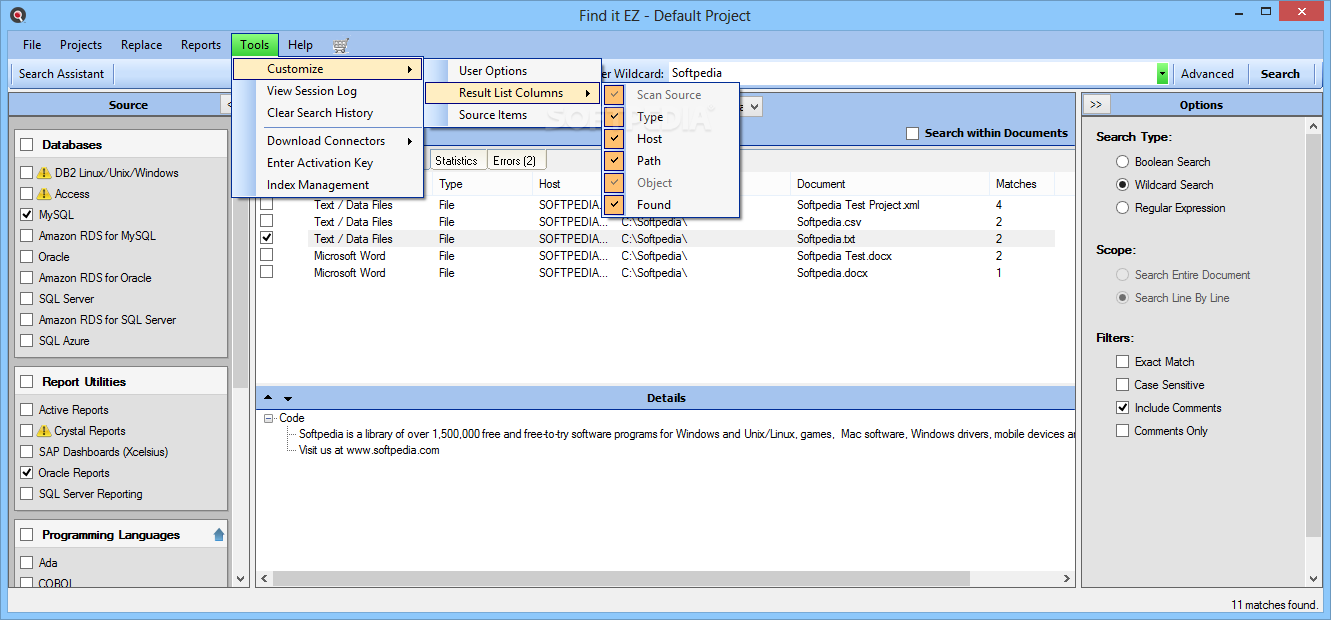
Task: Enable Search within Documents checkbox
Action: click(912, 133)
